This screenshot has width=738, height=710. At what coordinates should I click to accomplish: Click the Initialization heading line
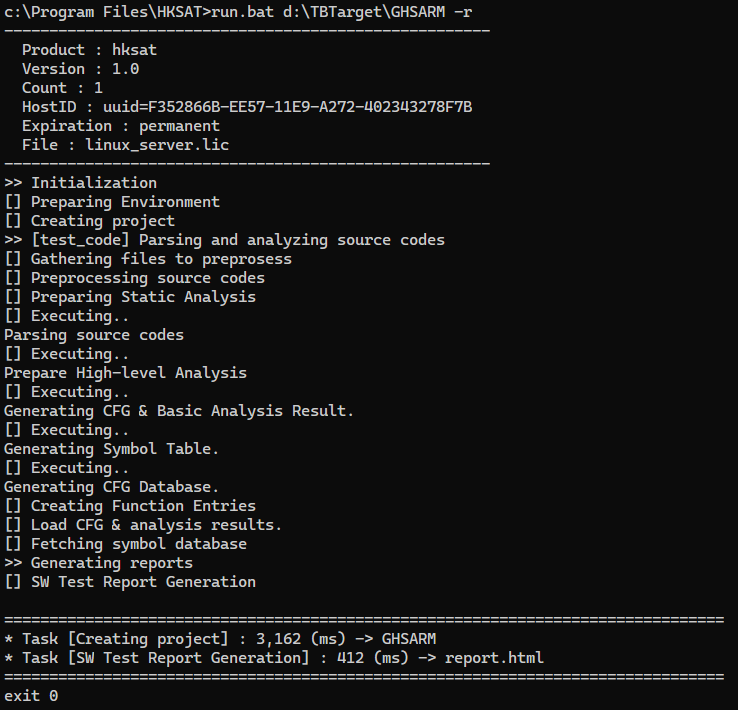point(80,183)
